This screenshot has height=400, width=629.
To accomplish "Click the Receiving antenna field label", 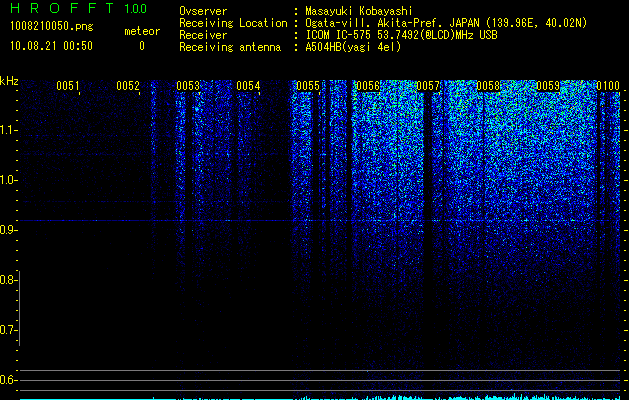I will click(x=230, y=47).
